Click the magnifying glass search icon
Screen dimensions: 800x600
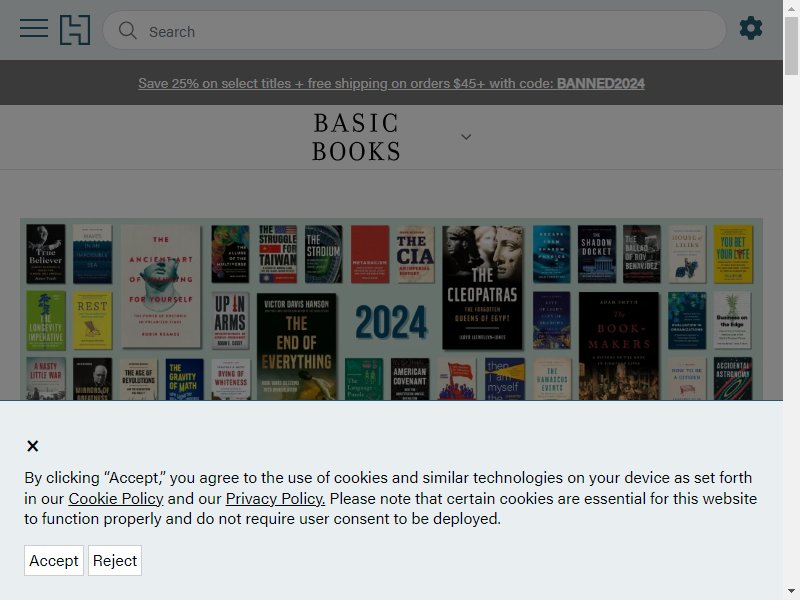point(128,31)
